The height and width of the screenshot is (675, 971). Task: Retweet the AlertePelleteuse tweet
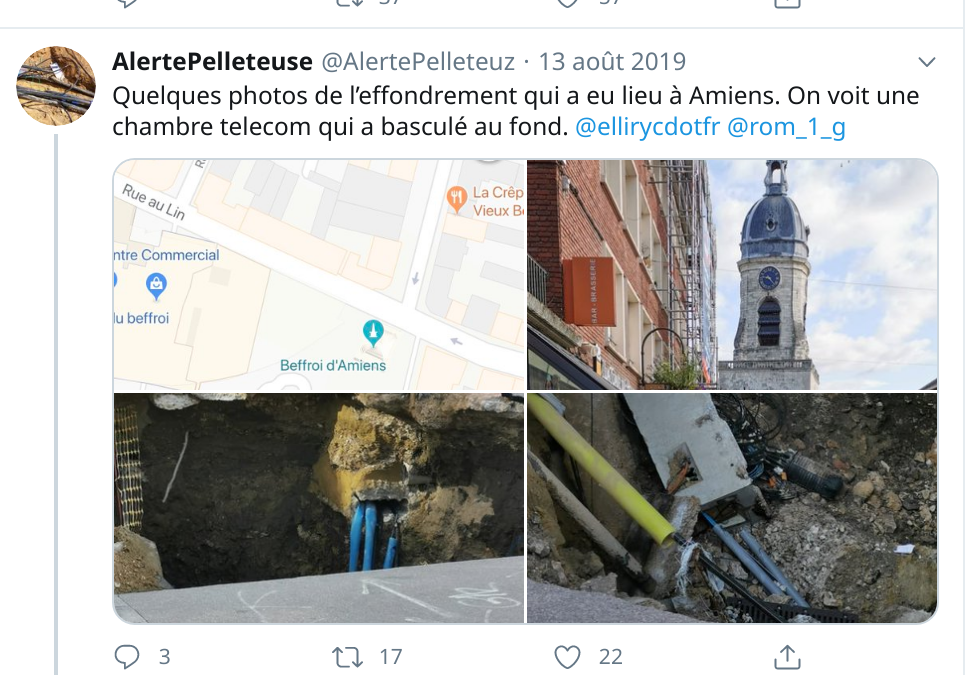(x=347, y=656)
